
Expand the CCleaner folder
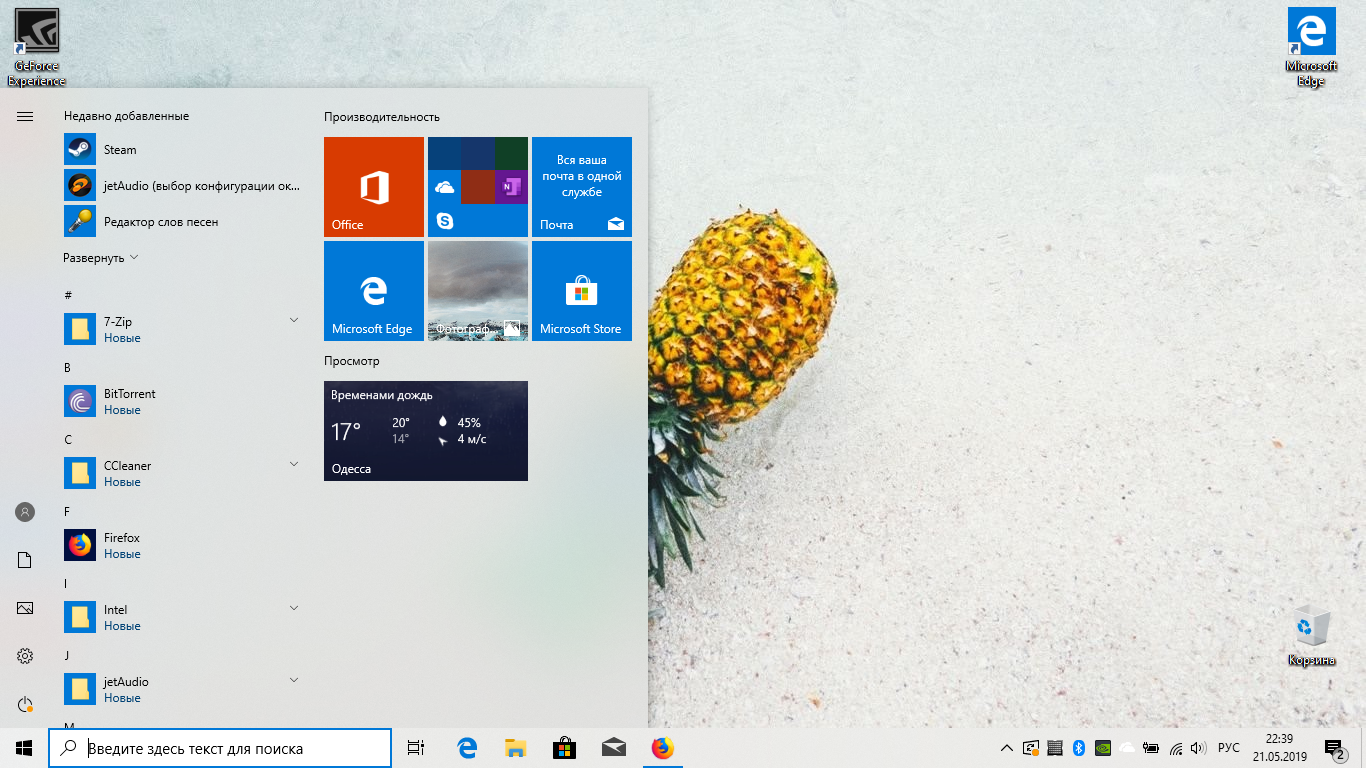[180, 474]
